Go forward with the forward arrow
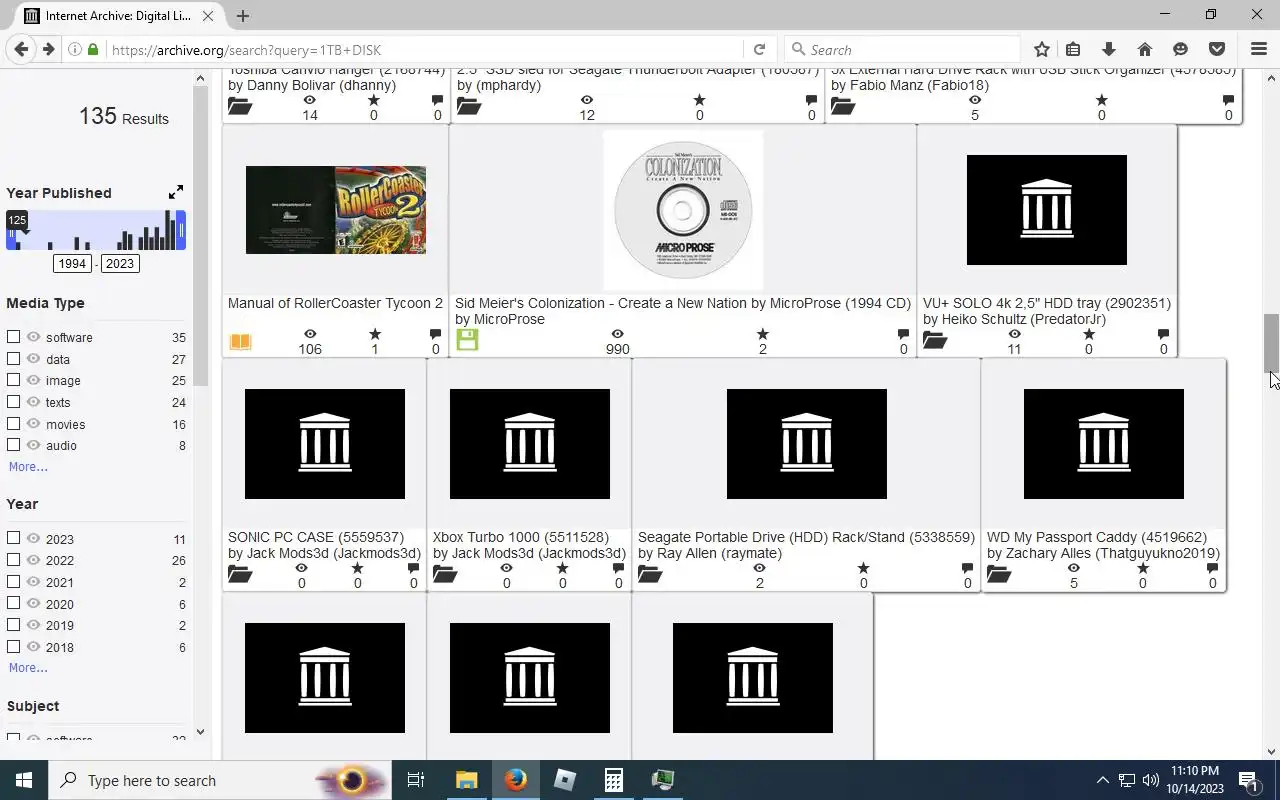 (x=48, y=49)
